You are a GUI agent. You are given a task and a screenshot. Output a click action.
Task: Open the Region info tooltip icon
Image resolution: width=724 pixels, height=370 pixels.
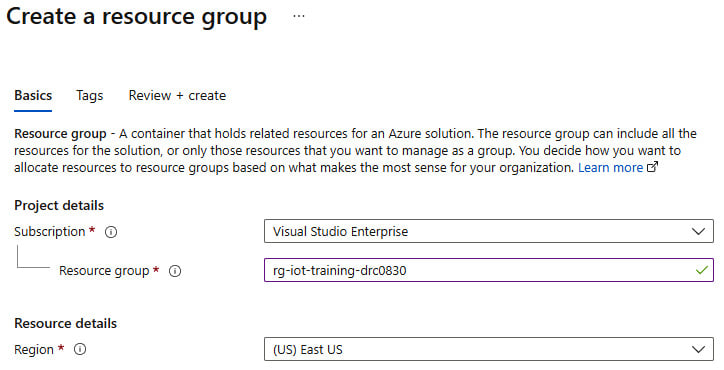(x=80, y=349)
